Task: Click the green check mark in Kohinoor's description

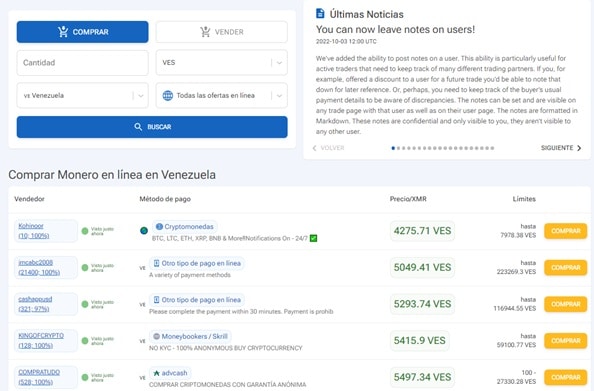Action: click(313, 238)
